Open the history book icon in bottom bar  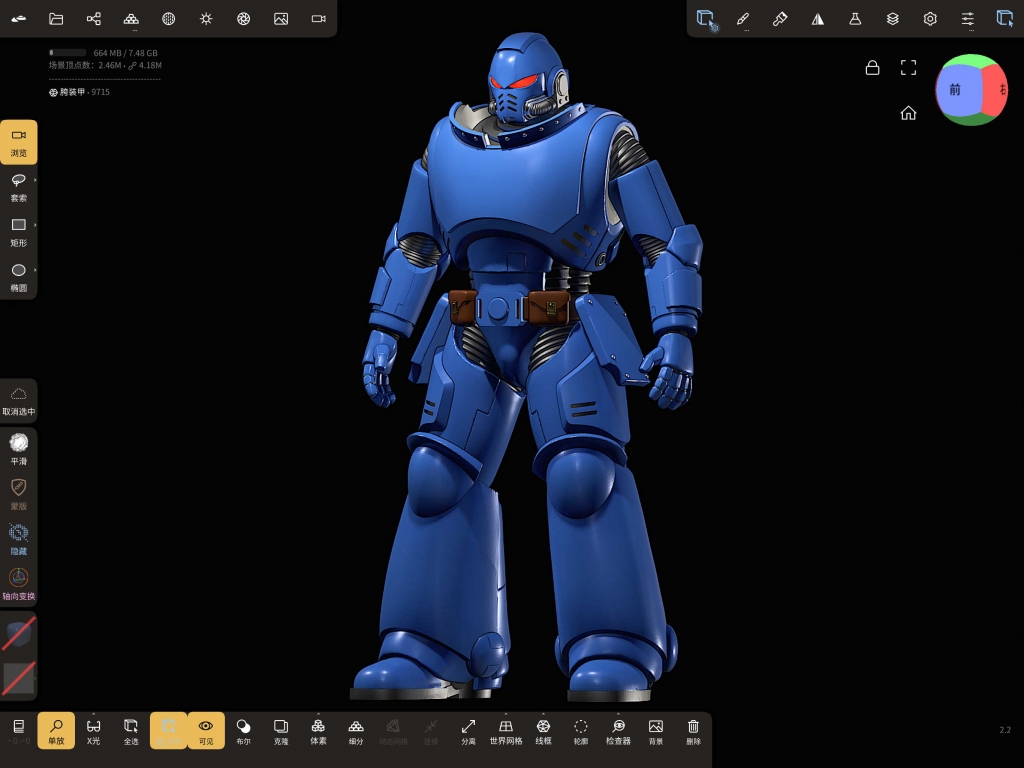(19, 730)
